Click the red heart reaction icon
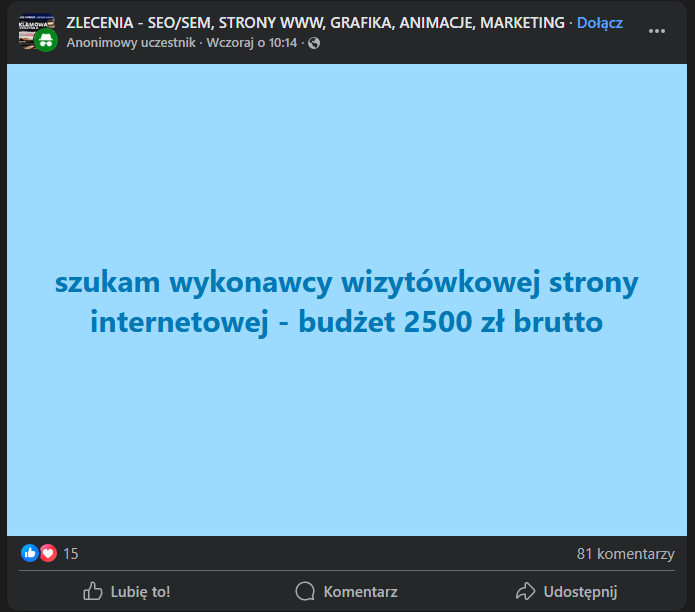Screen dimensions: 695x612 [48, 553]
